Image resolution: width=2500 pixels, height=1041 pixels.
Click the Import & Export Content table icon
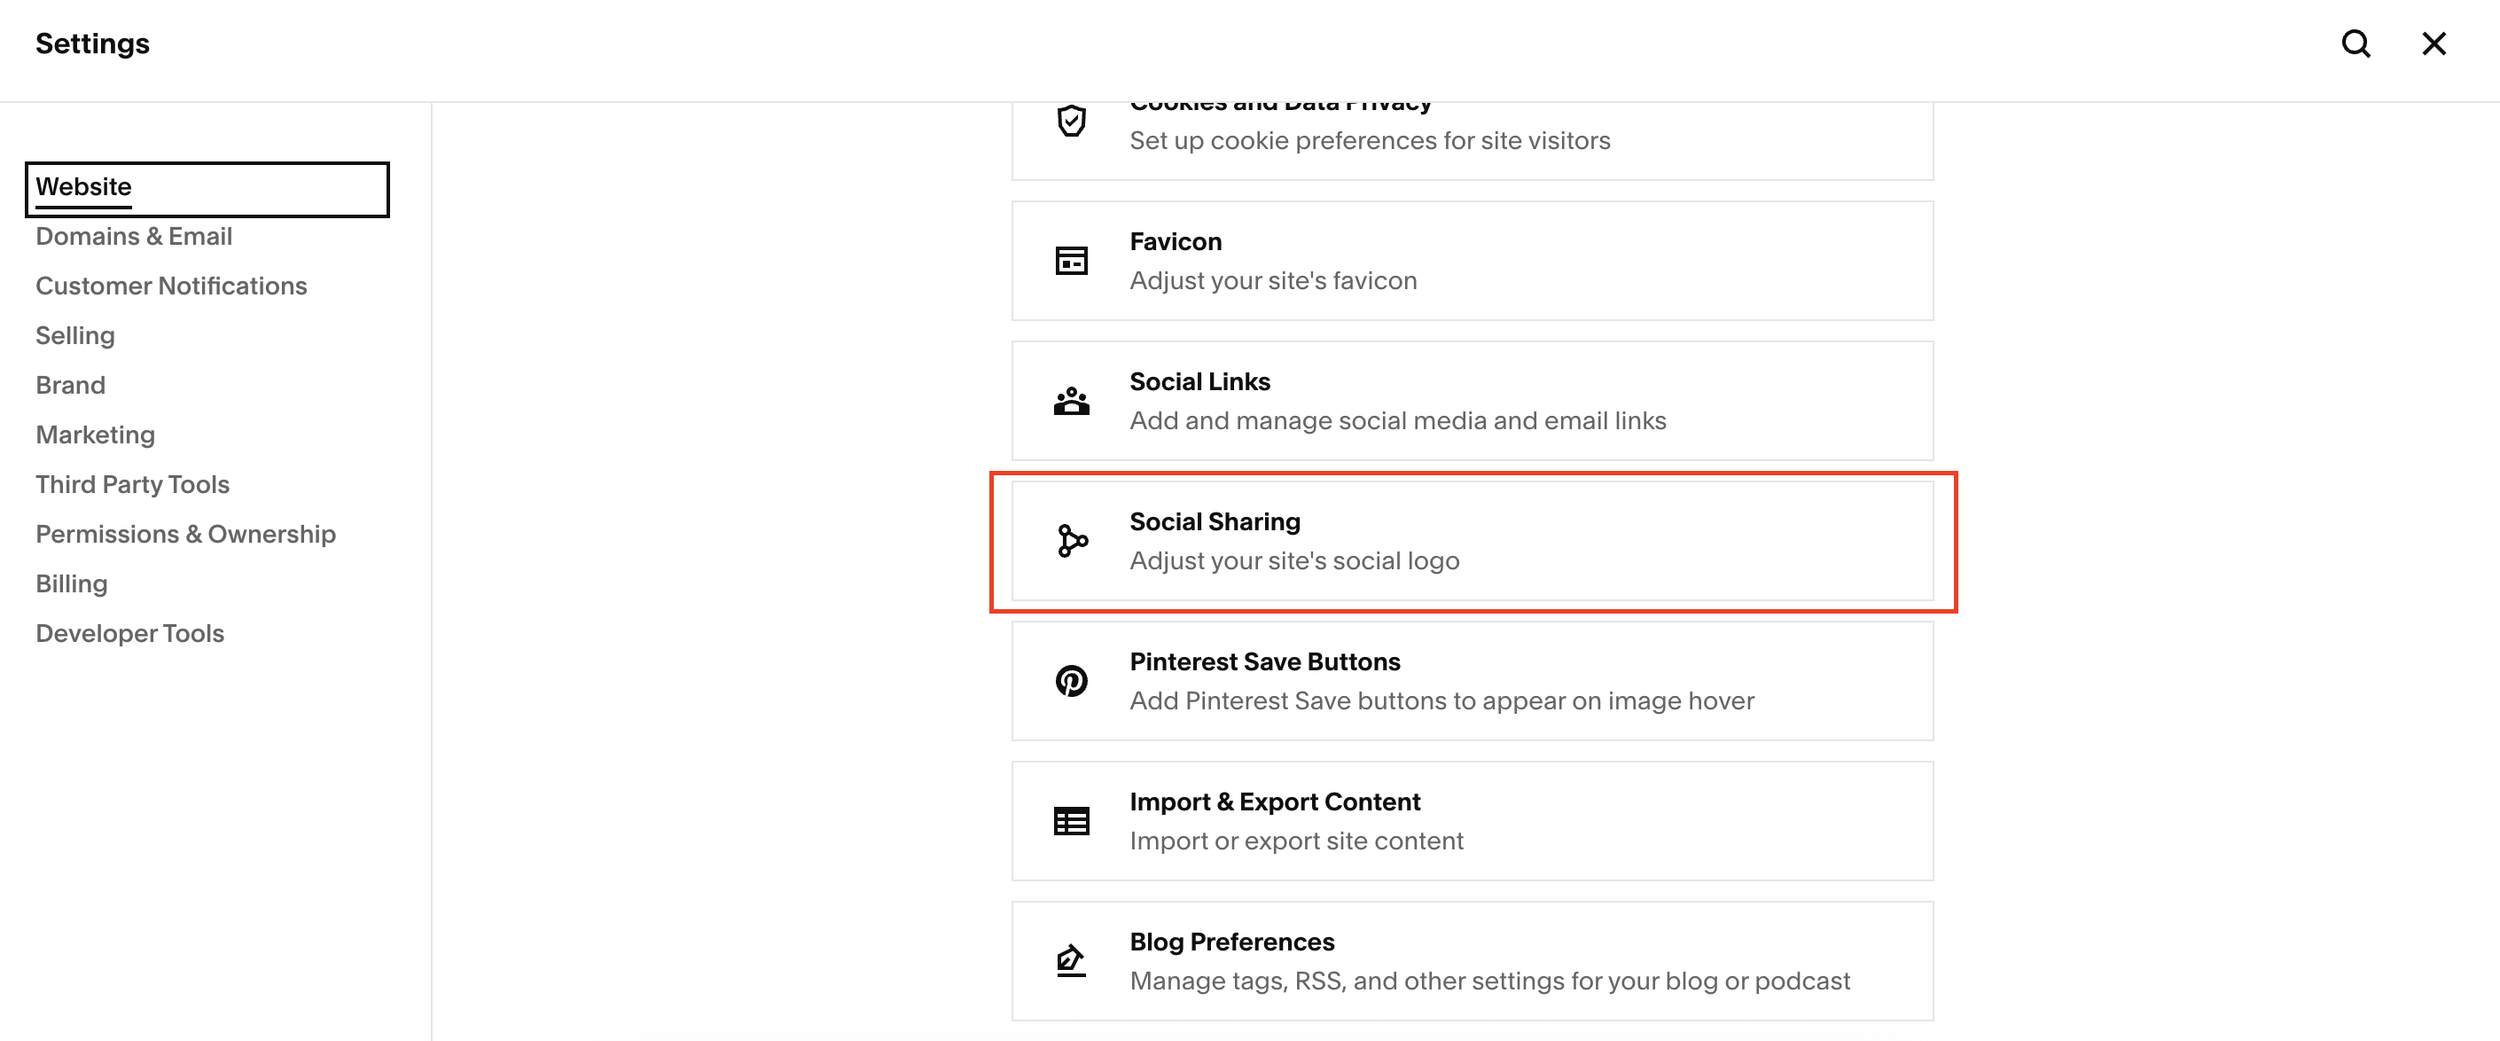coord(1070,820)
